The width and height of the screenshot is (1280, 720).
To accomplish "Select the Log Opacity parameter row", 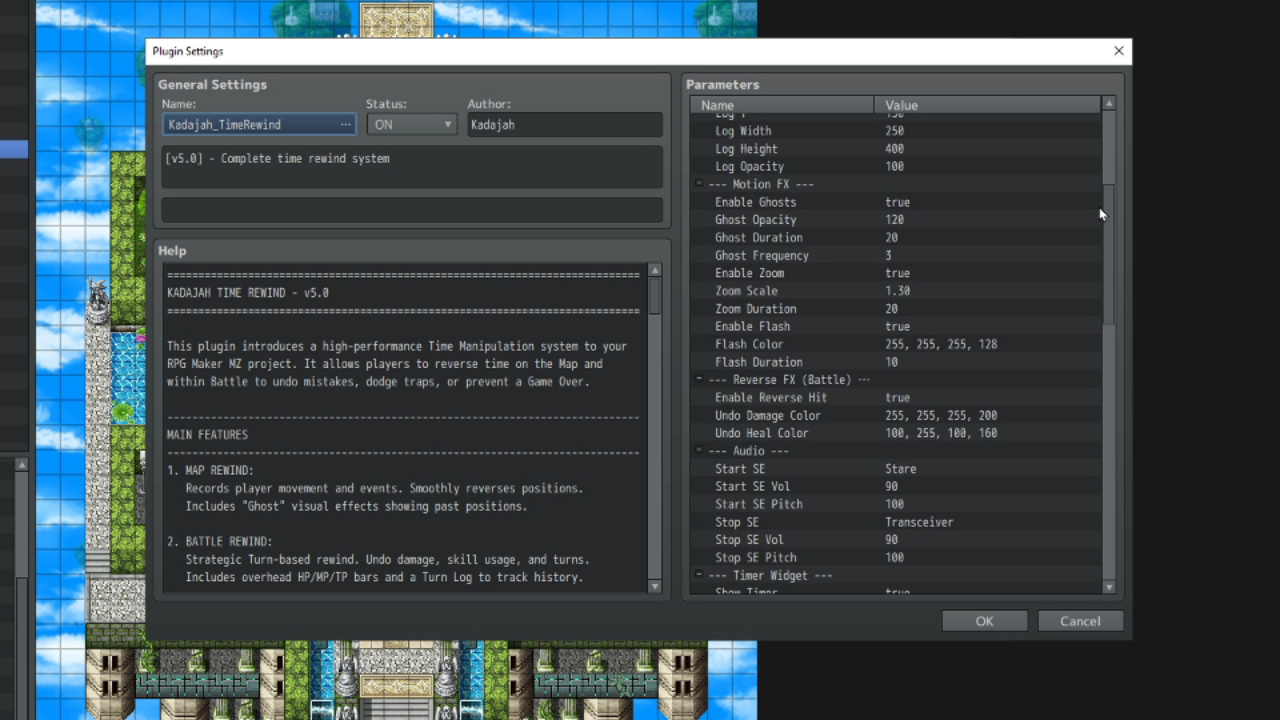I will pyautogui.click(x=895, y=167).
